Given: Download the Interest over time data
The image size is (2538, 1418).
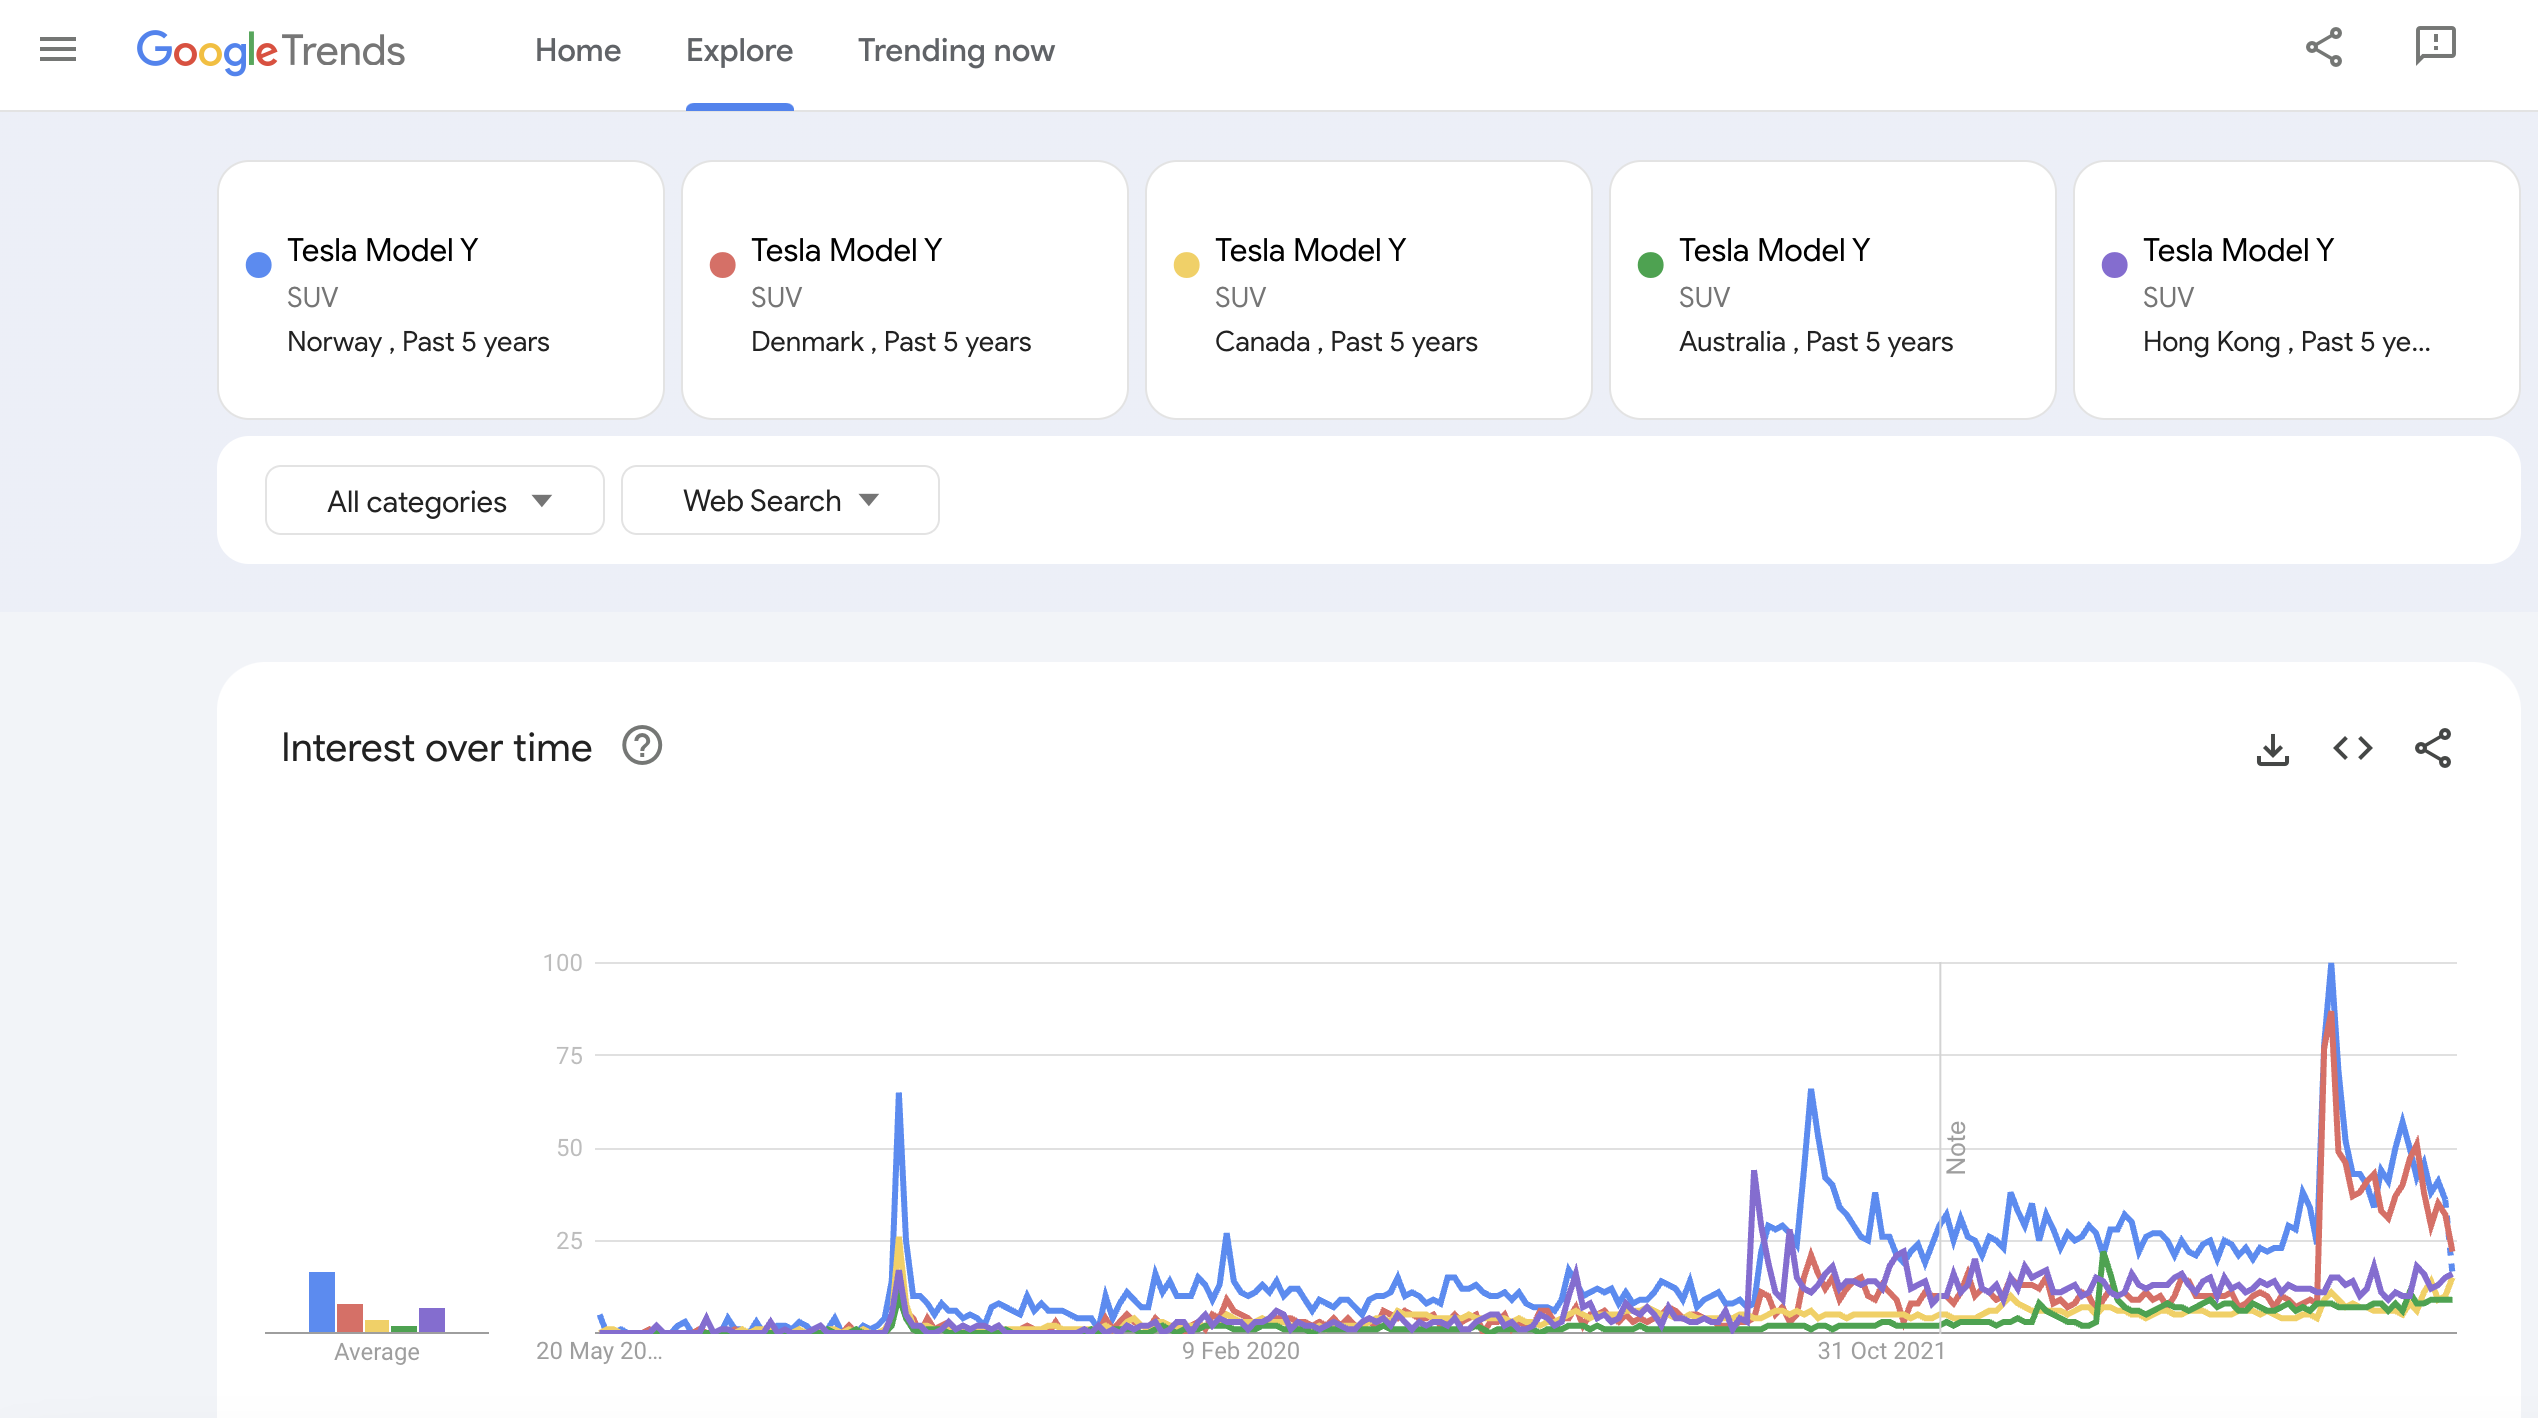Looking at the screenshot, I should [x=2273, y=748].
